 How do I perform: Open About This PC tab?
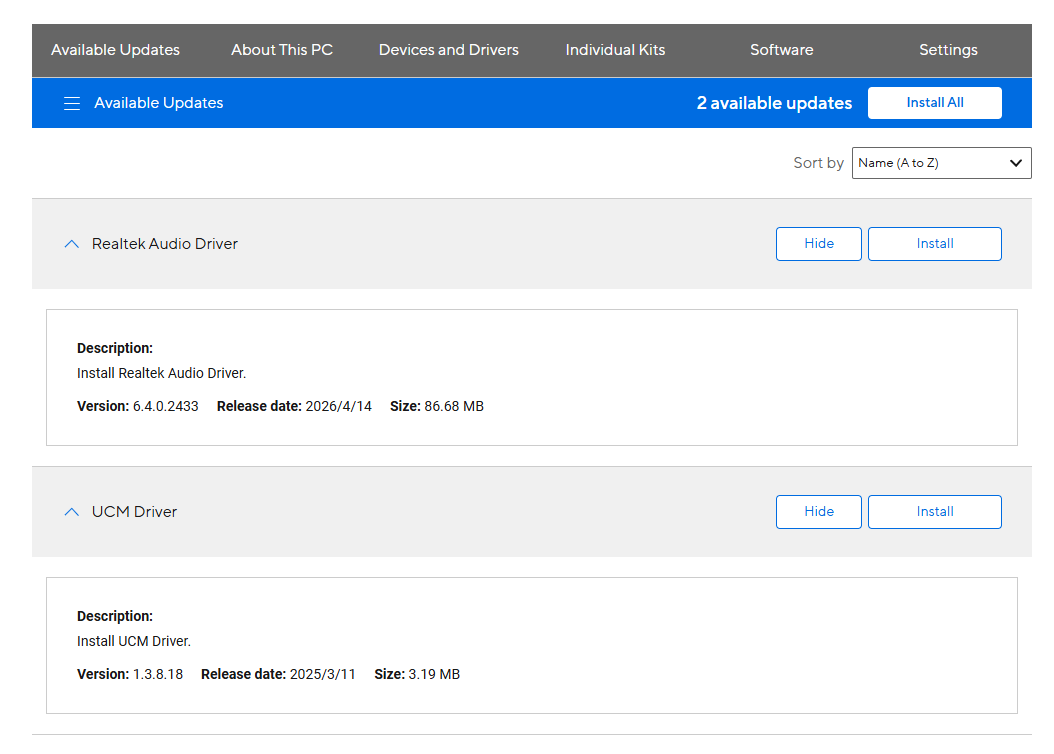pyautogui.click(x=282, y=50)
